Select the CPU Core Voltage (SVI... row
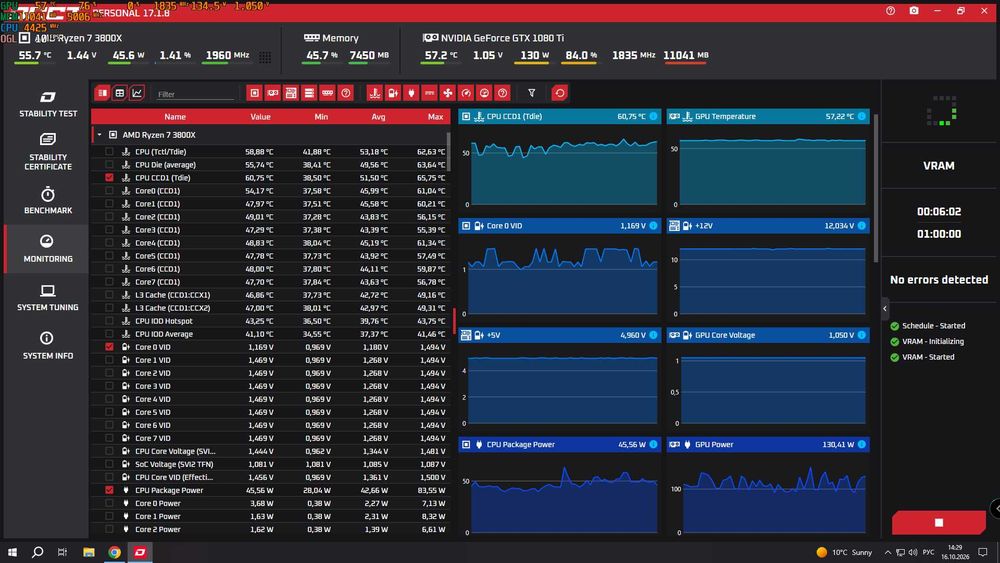 pos(270,451)
